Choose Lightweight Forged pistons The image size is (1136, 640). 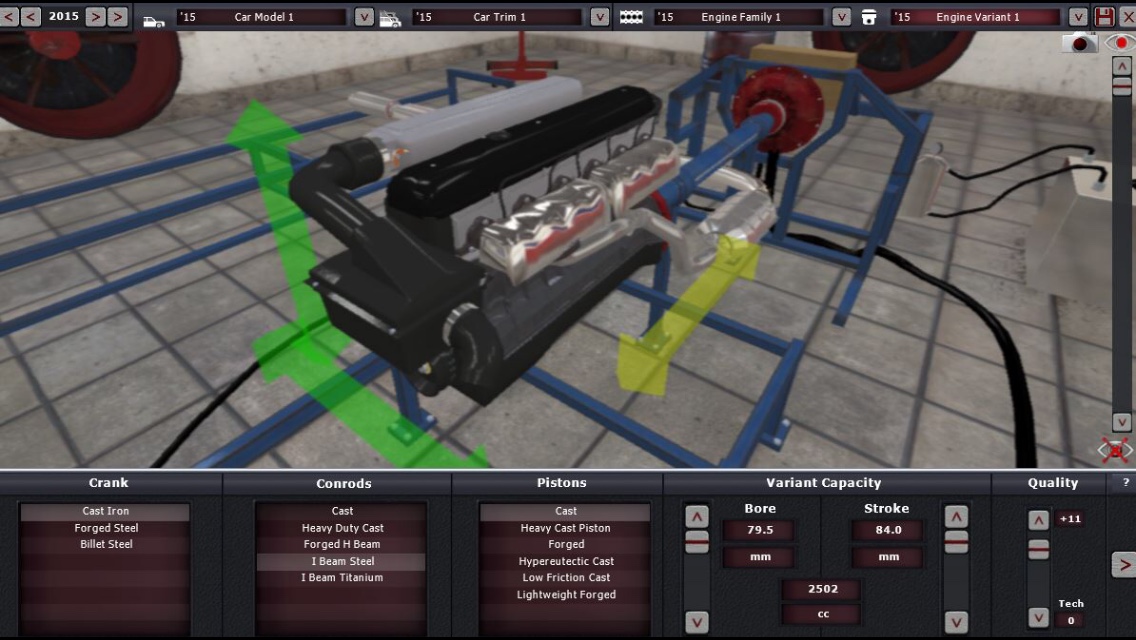566,594
